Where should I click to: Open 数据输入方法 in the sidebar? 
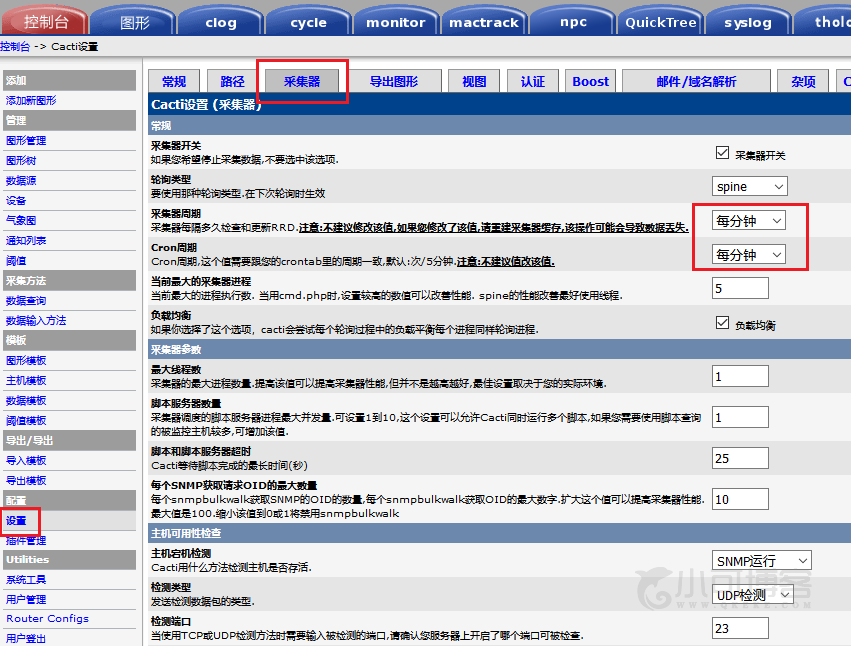pyautogui.click(x=36, y=321)
